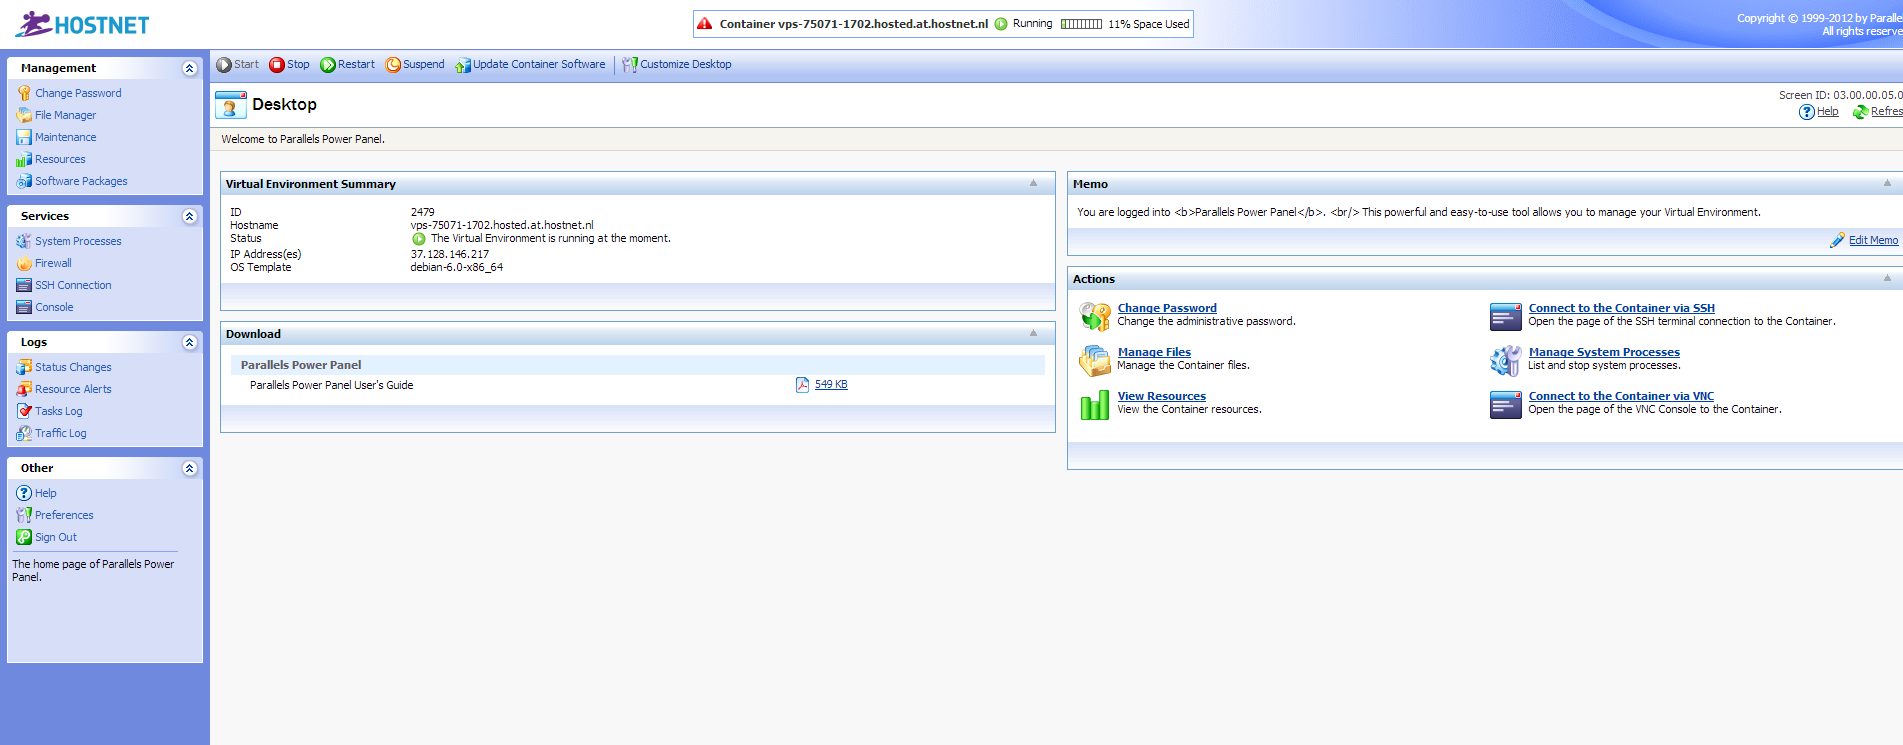Click the Change Password keys icon in Actions
Image resolution: width=1903 pixels, height=745 pixels.
coord(1095,316)
